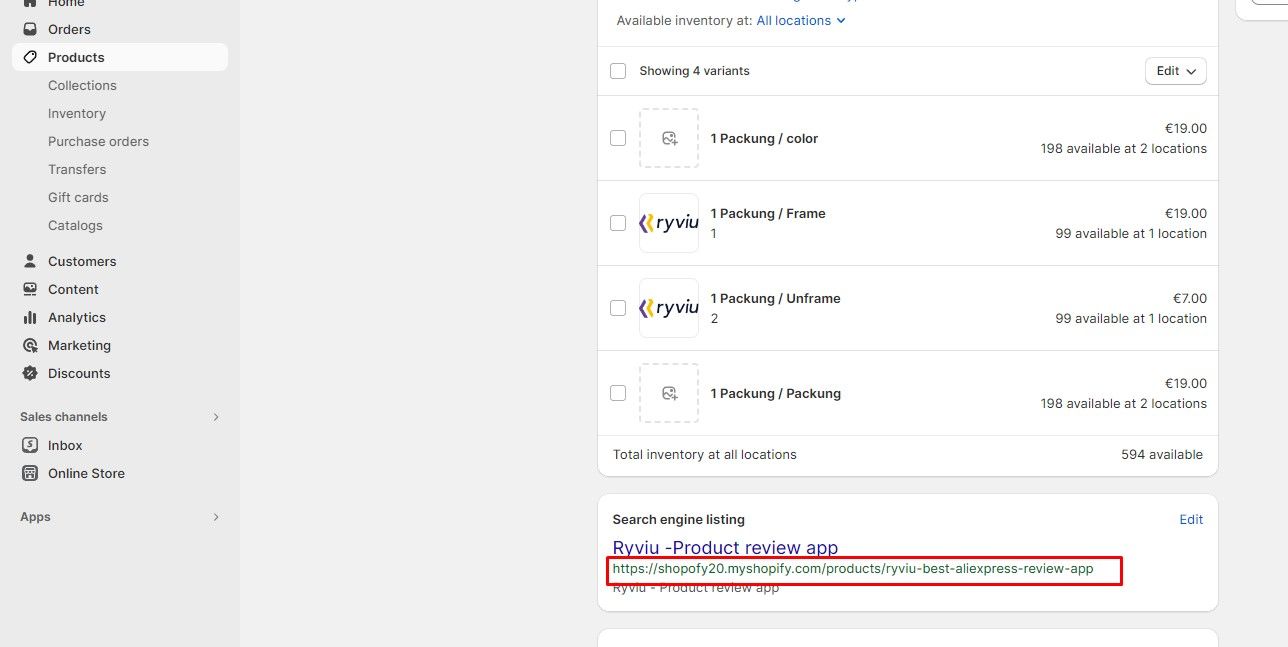
Task: Click the Online Store icon
Action: click(x=30, y=473)
